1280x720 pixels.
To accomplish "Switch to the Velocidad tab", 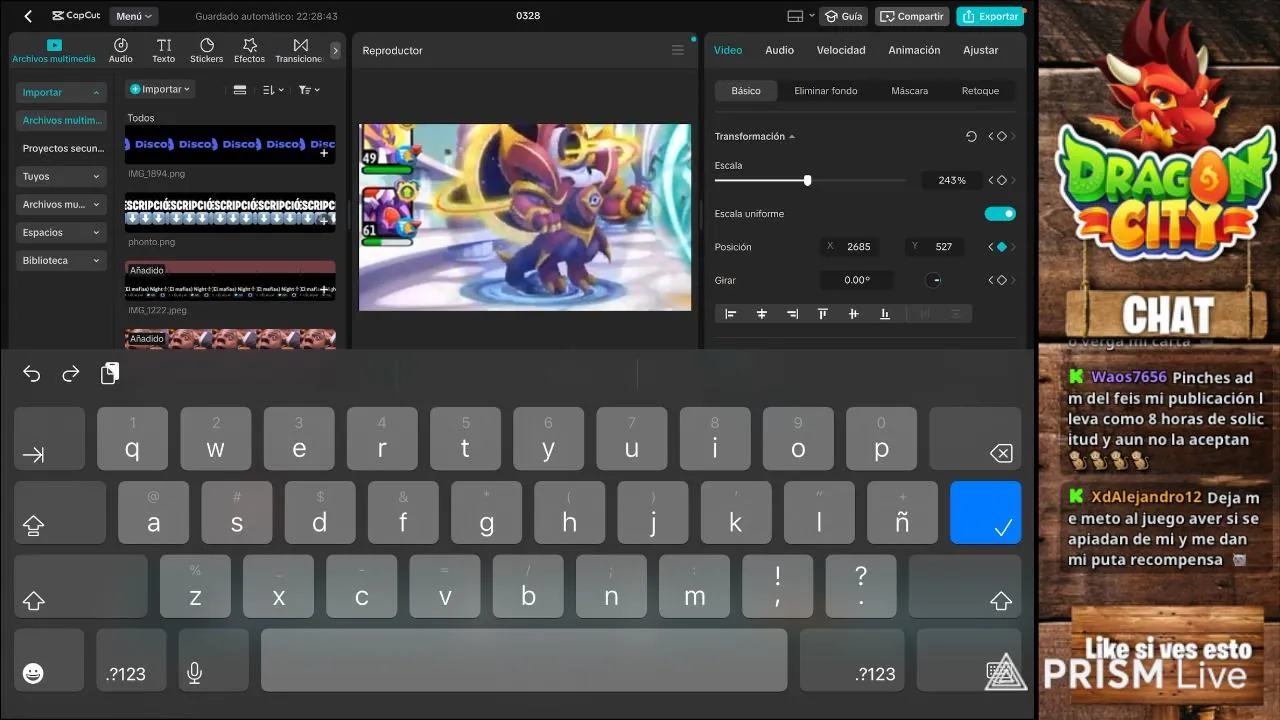I will [841, 50].
